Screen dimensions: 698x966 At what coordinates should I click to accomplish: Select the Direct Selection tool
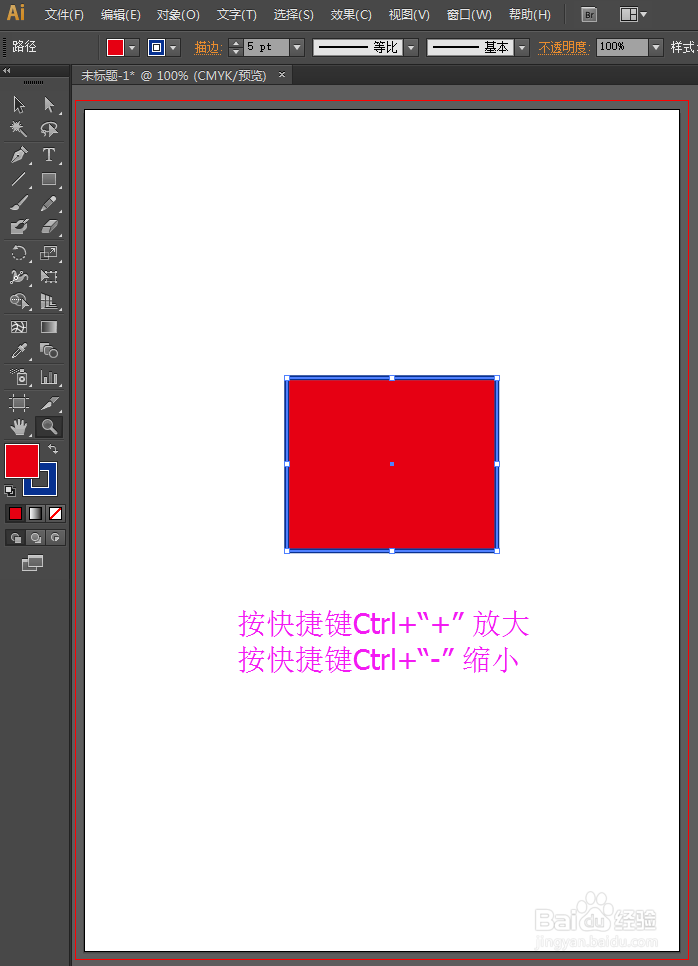click(x=49, y=105)
